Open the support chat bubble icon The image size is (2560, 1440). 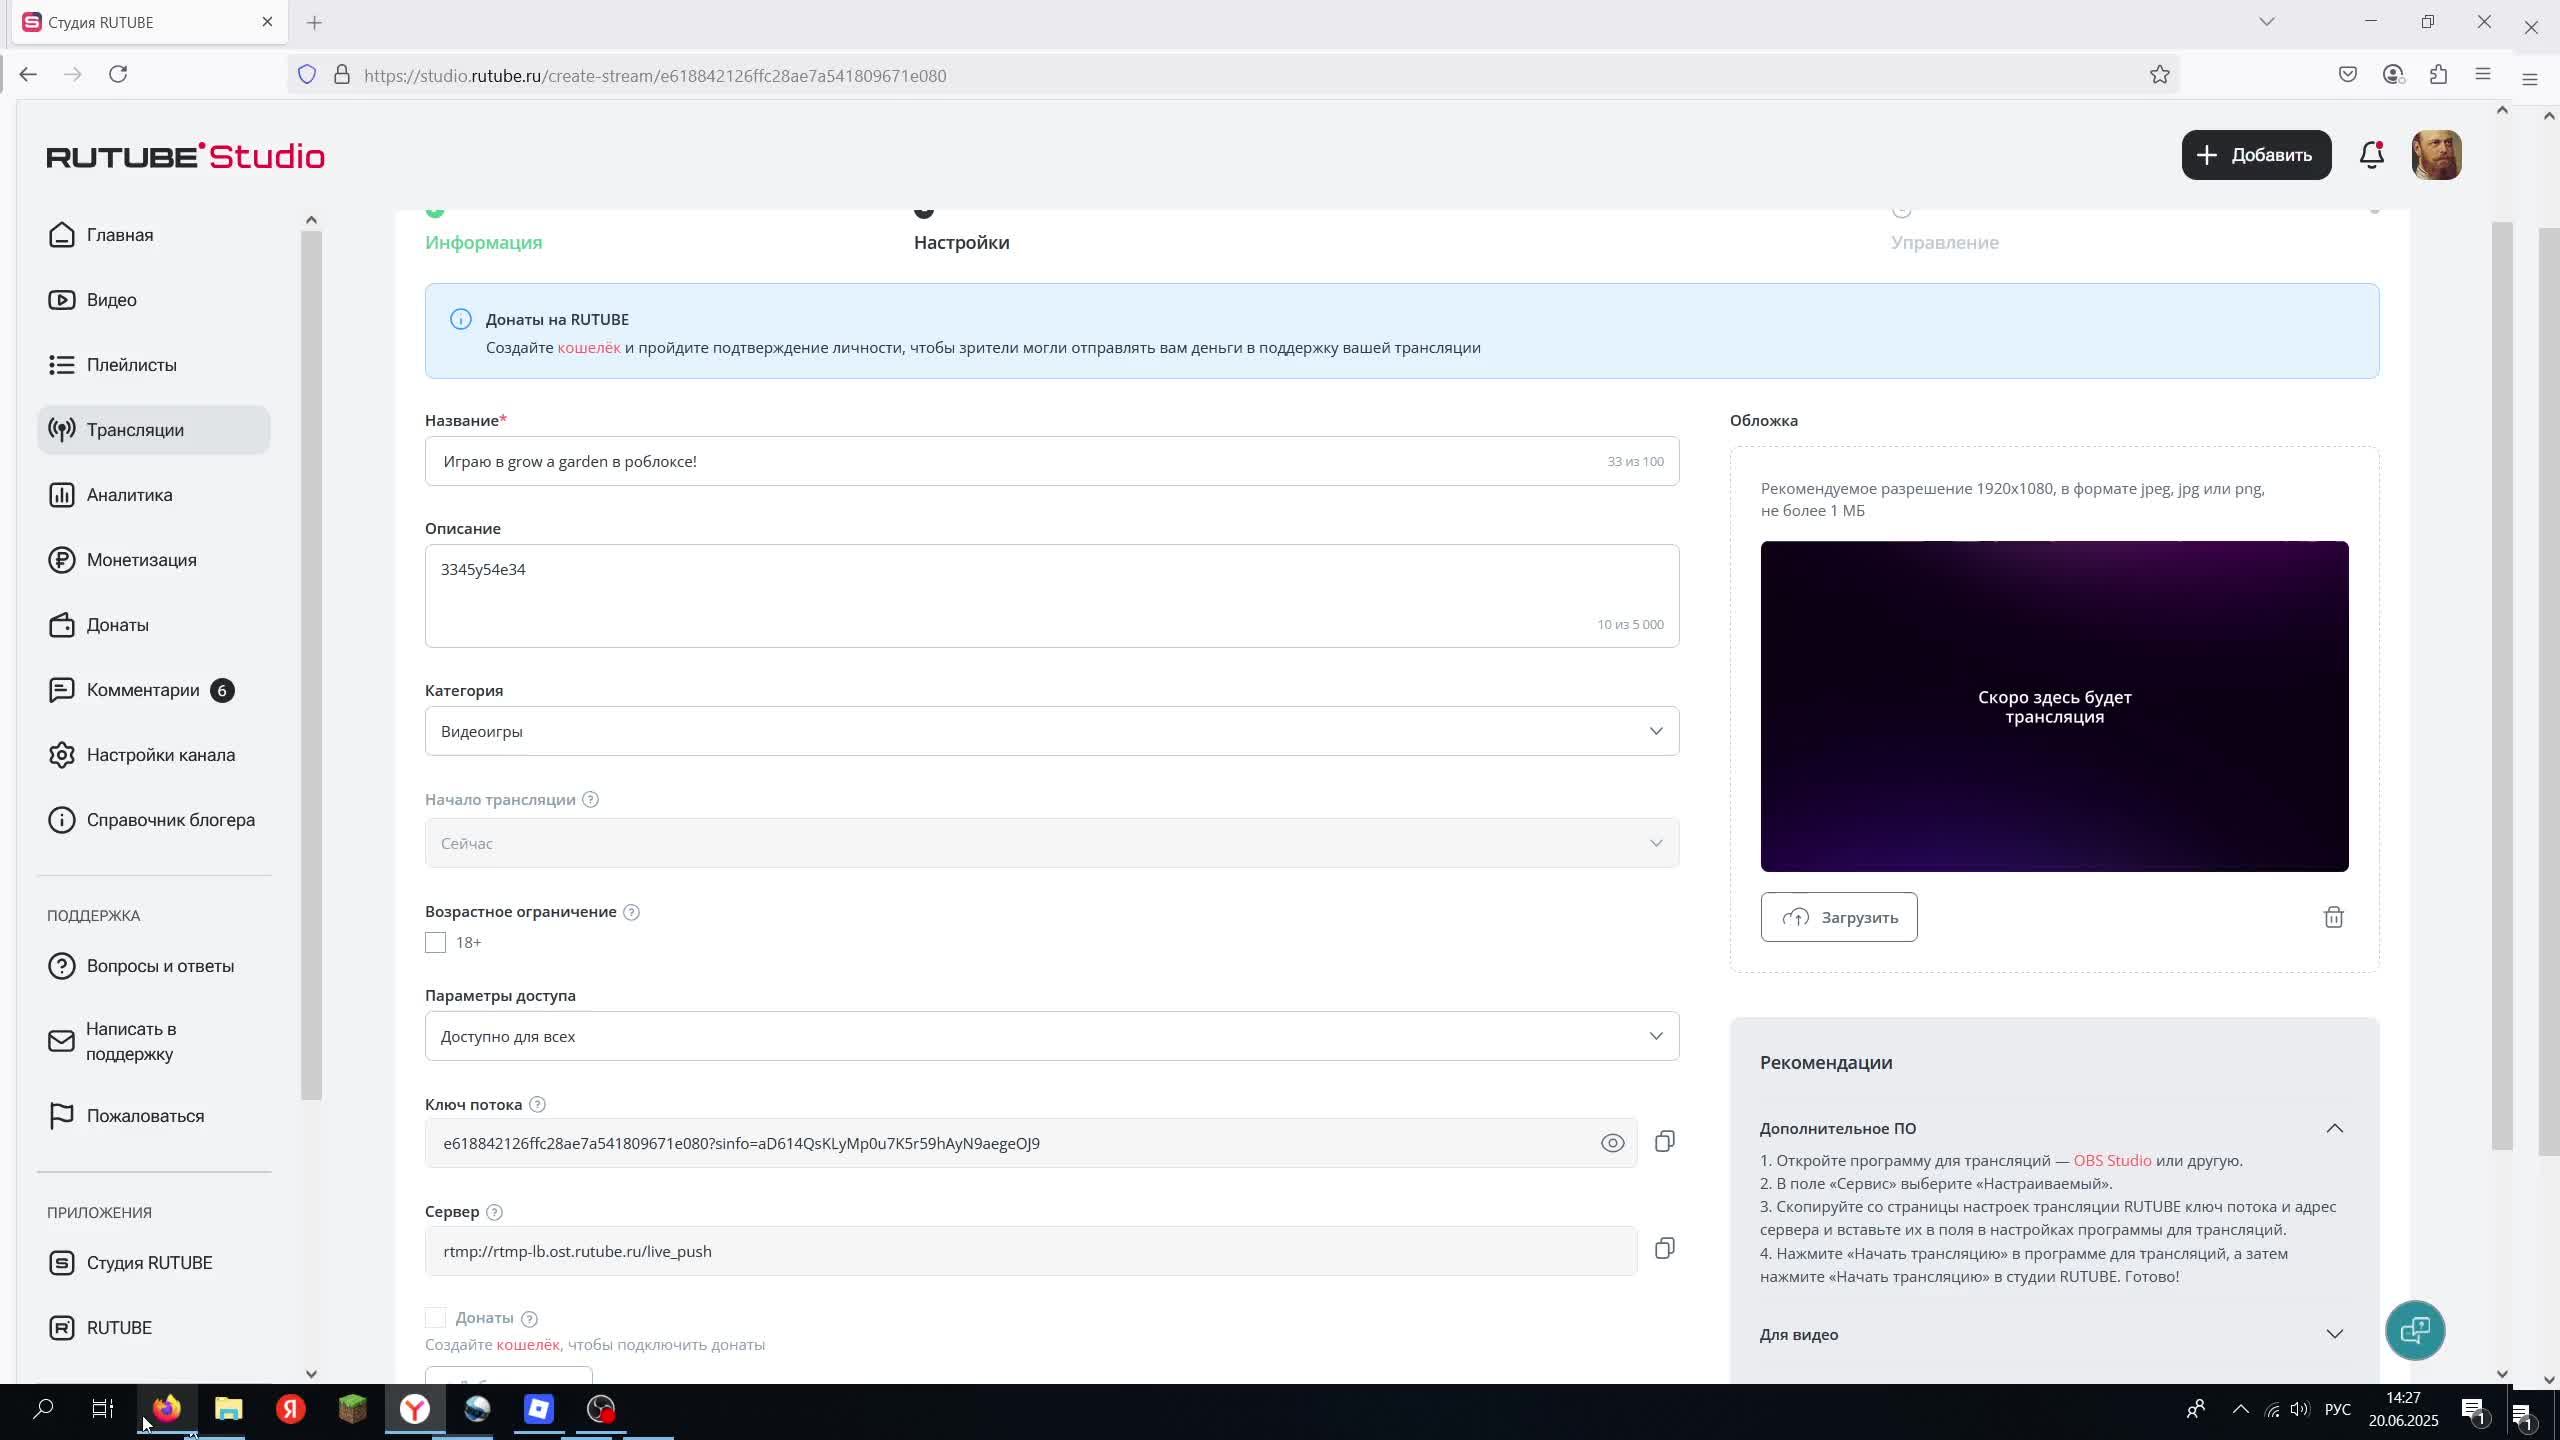click(2415, 1330)
